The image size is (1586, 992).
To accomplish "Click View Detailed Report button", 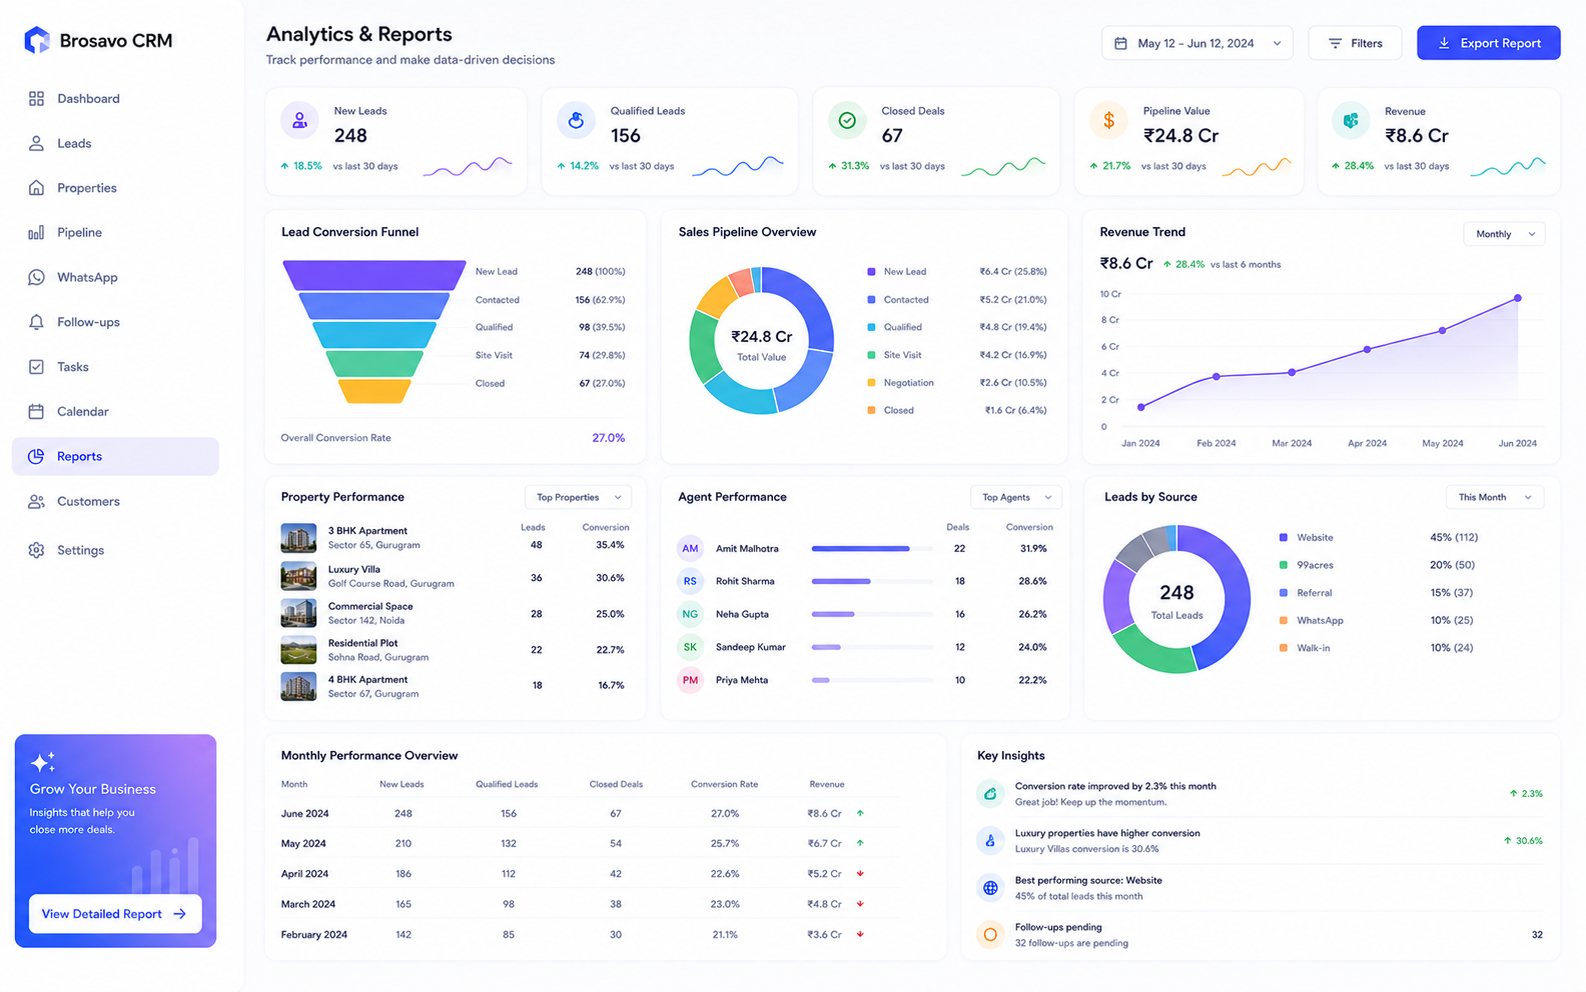I will 115,914.
